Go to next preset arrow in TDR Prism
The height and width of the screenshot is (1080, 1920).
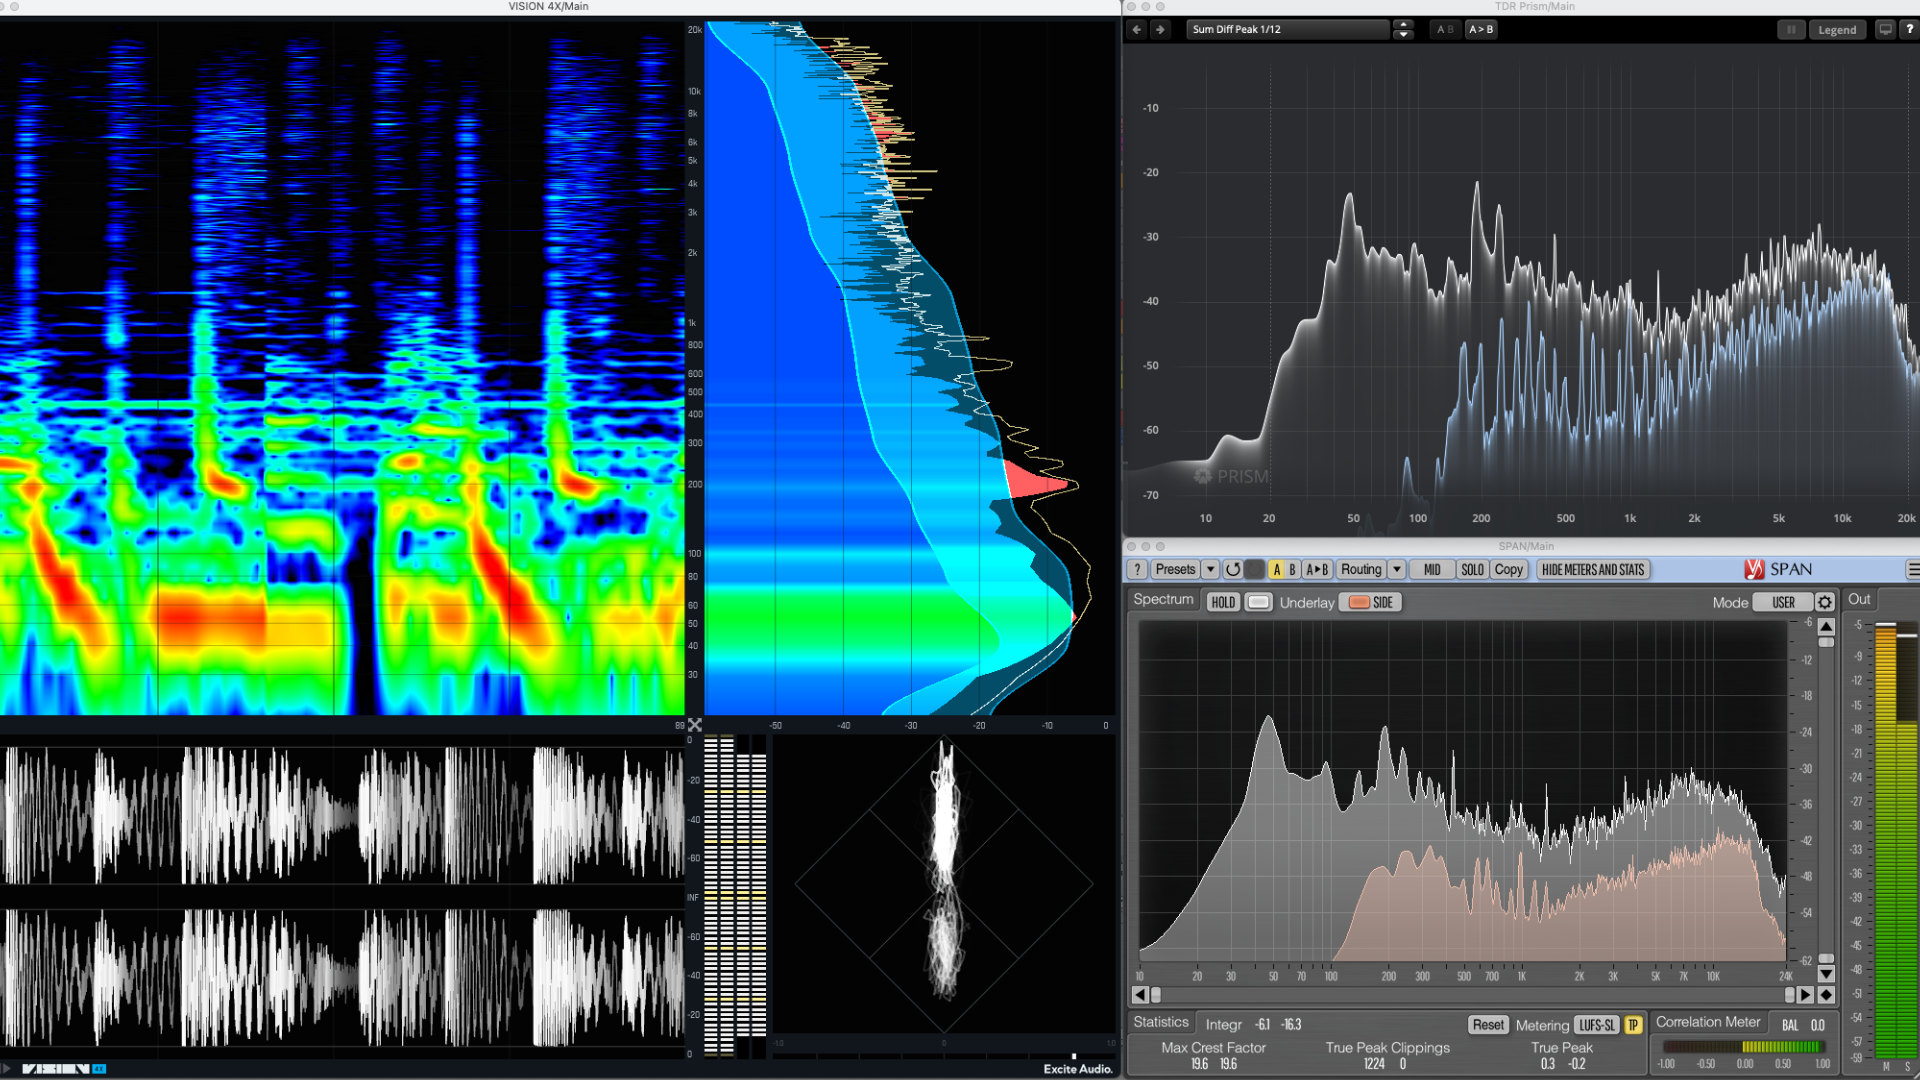(1160, 29)
